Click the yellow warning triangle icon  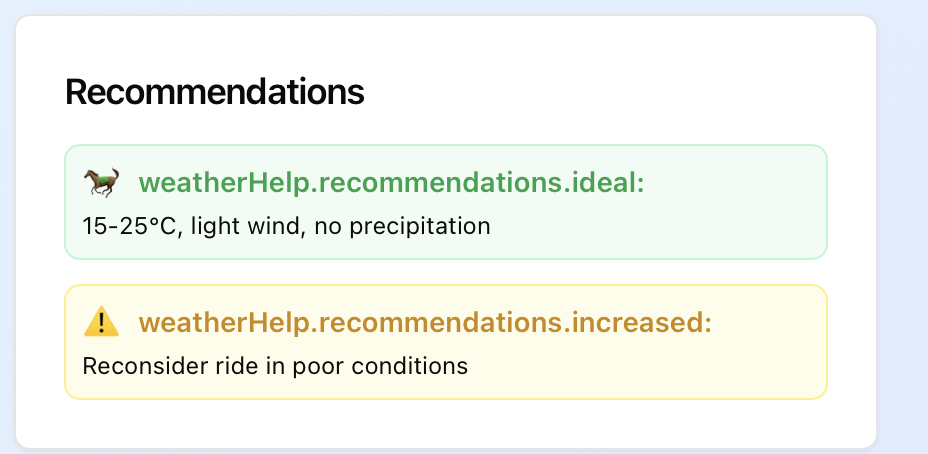[x=101, y=322]
